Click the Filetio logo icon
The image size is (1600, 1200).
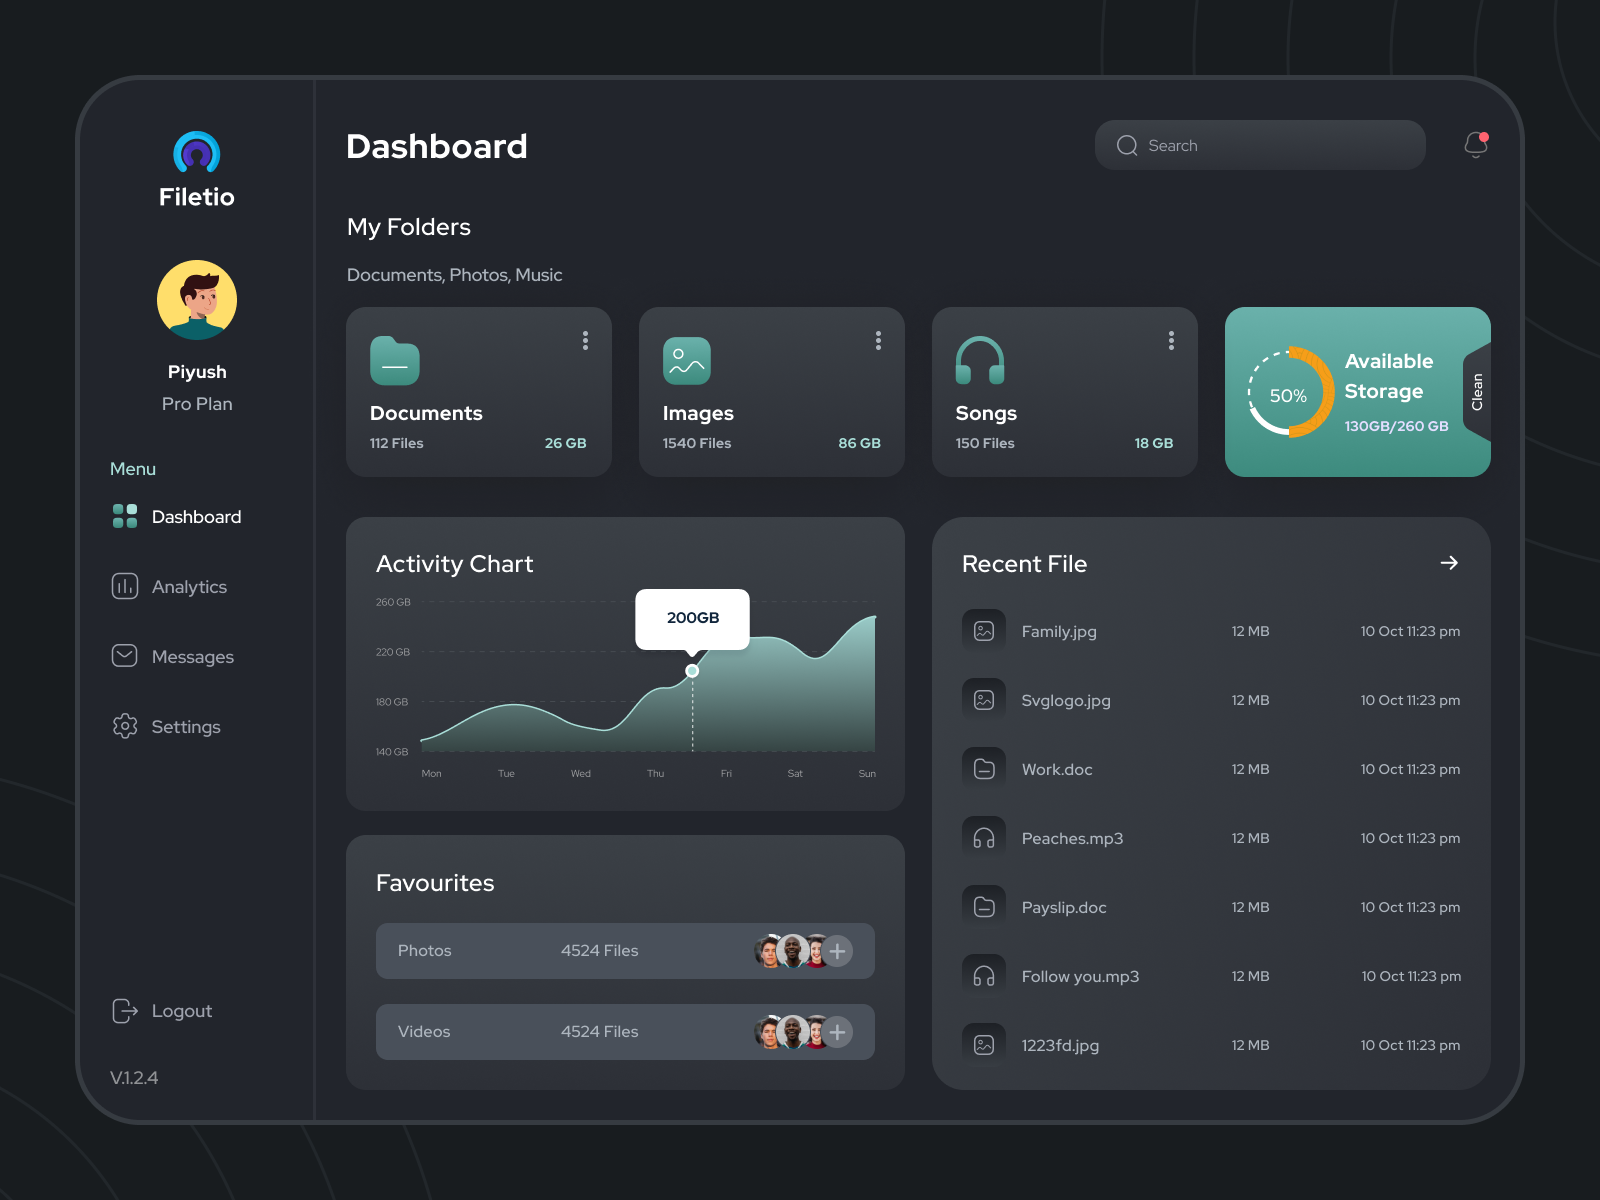pyautogui.click(x=197, y=152)
